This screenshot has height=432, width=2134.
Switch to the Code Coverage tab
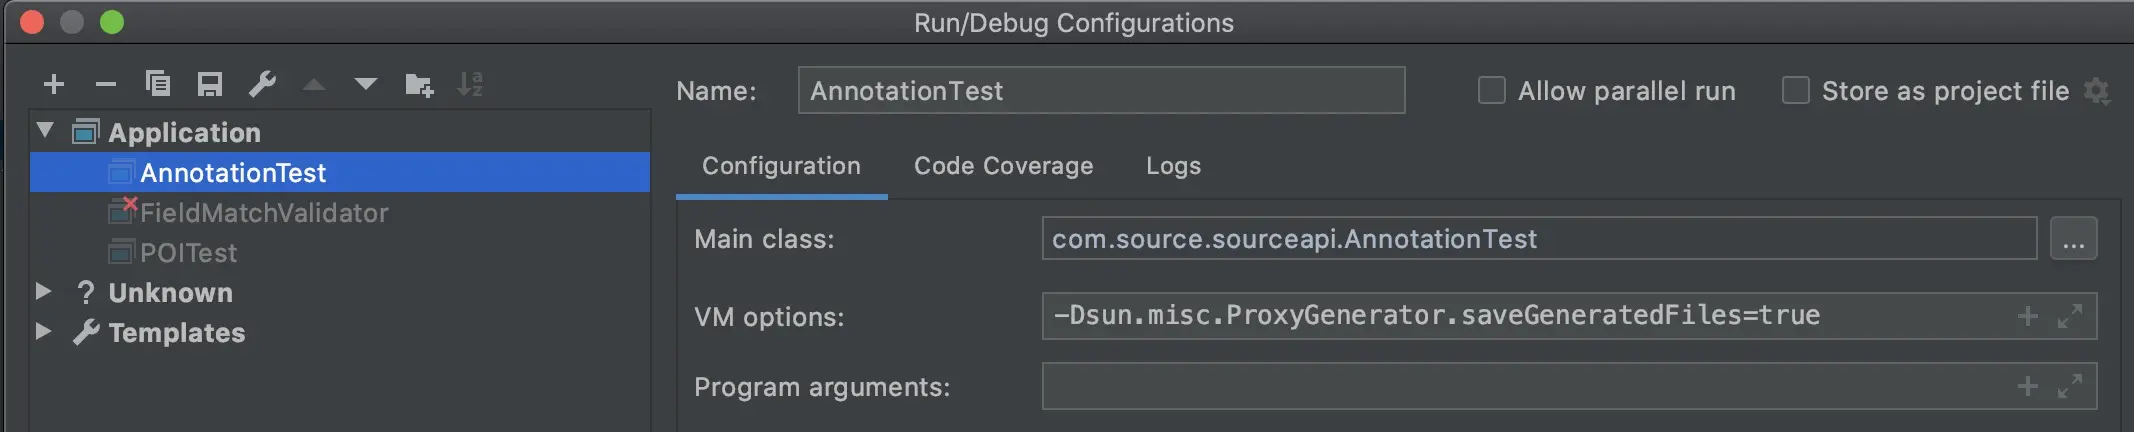tap(1003, 166)
